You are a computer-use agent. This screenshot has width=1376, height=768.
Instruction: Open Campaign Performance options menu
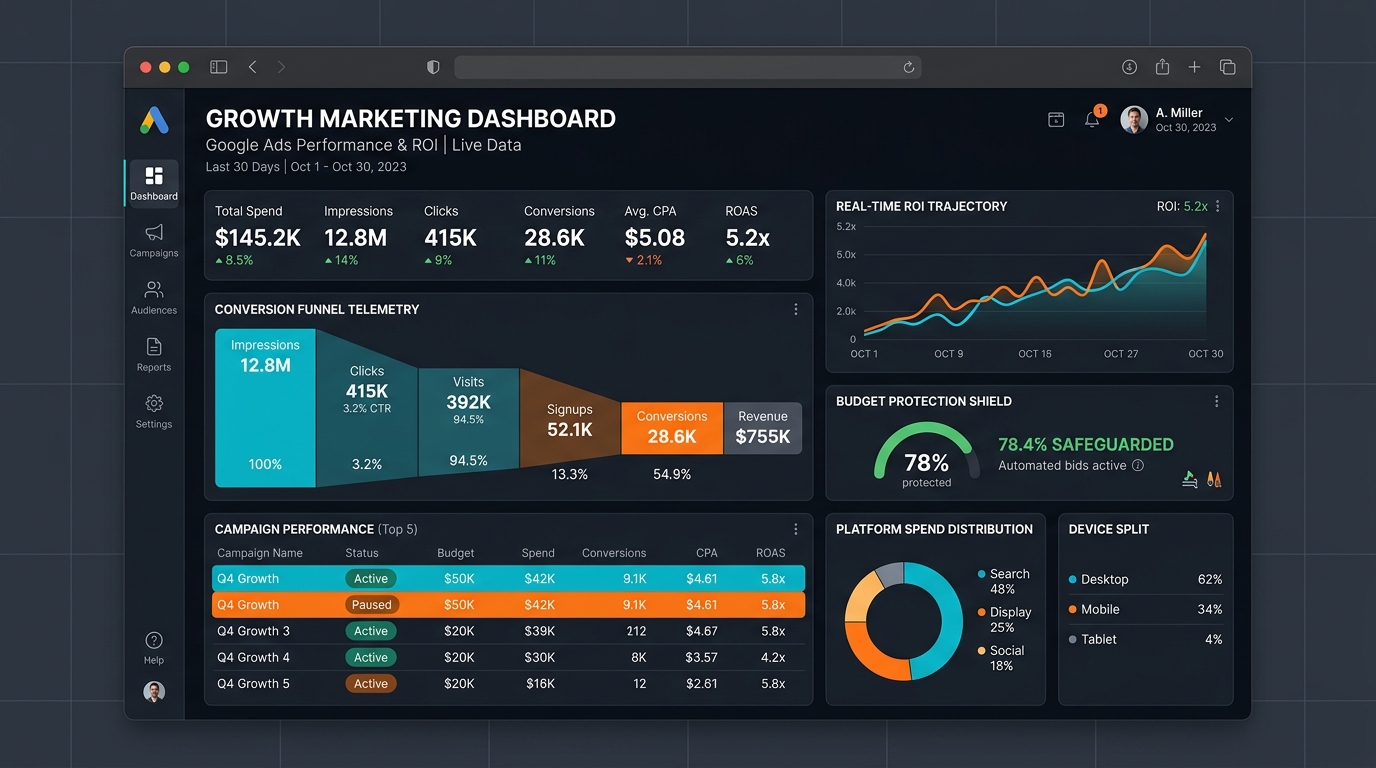point(796,529)
